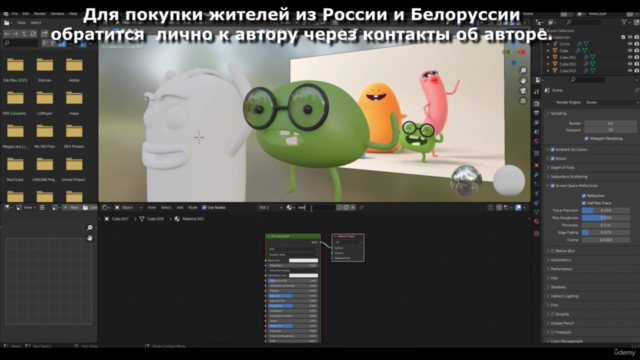Click the Base Color swatch on Principled node
Viewport: 640px width, 360px height.
coord(303,260)
